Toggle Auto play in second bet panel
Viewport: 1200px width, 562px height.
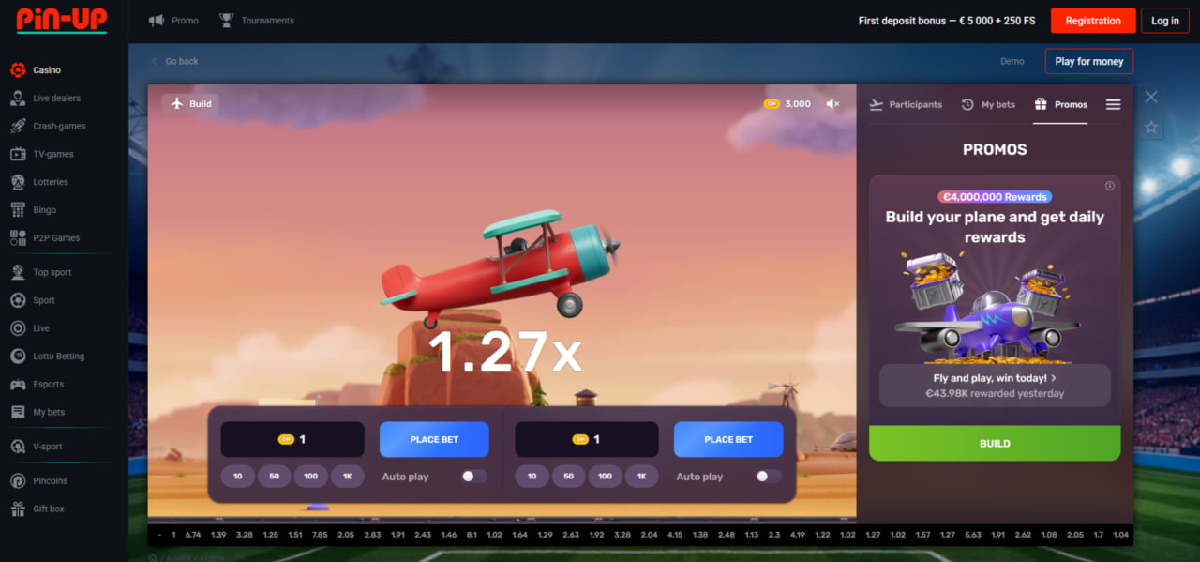(x=769, y=476)
